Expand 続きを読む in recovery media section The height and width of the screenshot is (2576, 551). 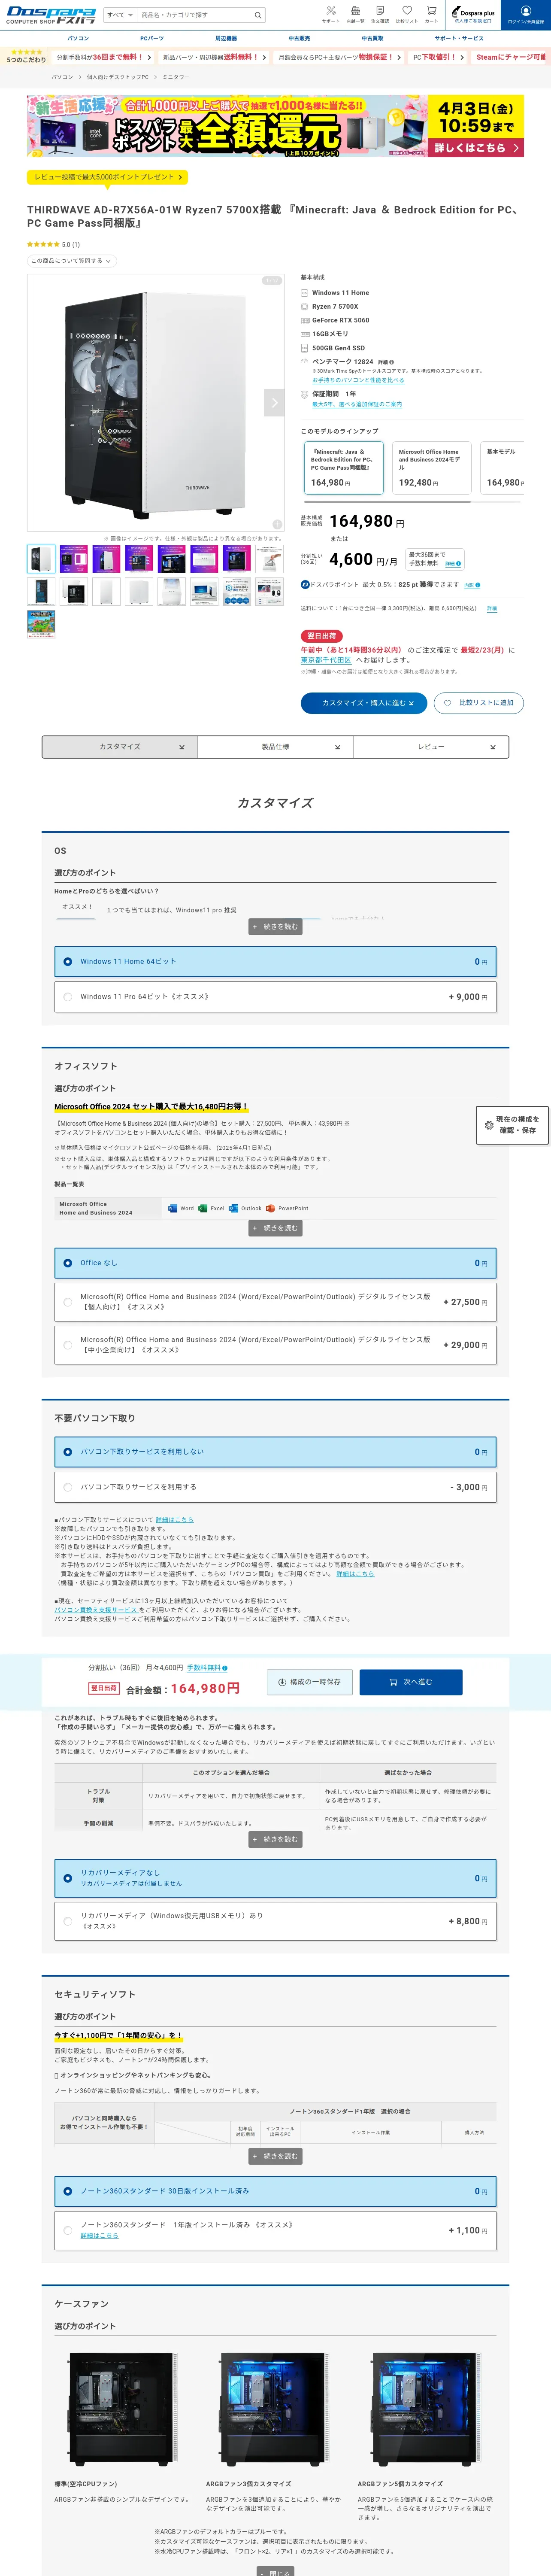tap(275, 1839)
